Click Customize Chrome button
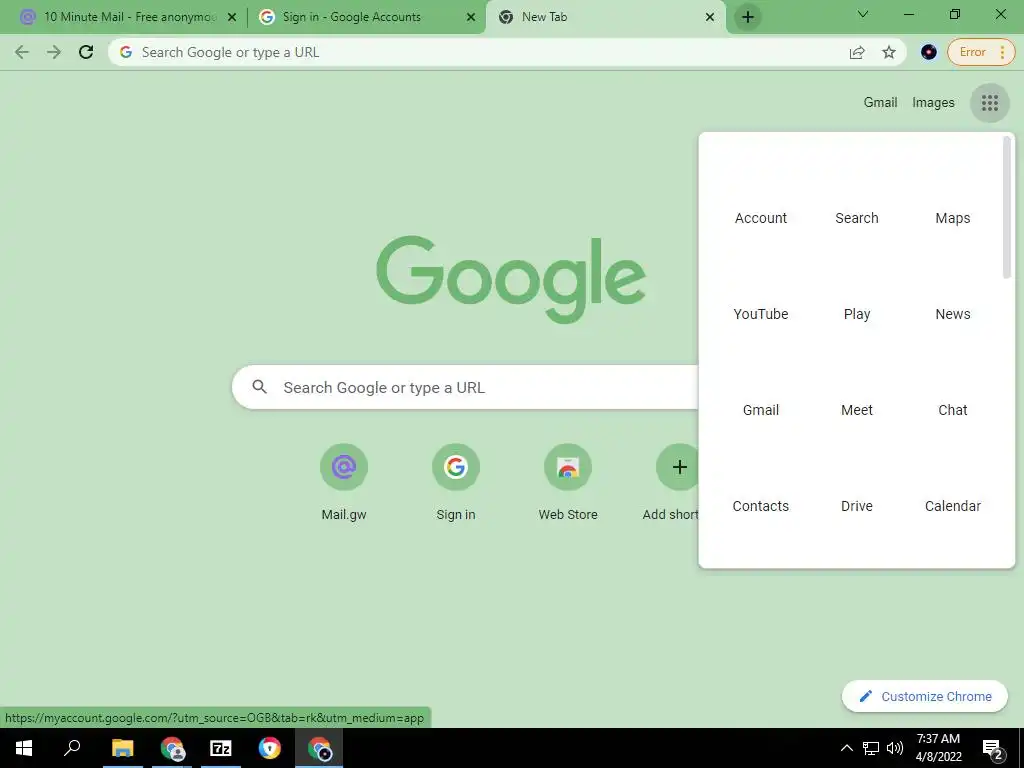The width and height of the screenshot is (1024, 768). click(925, 696)
